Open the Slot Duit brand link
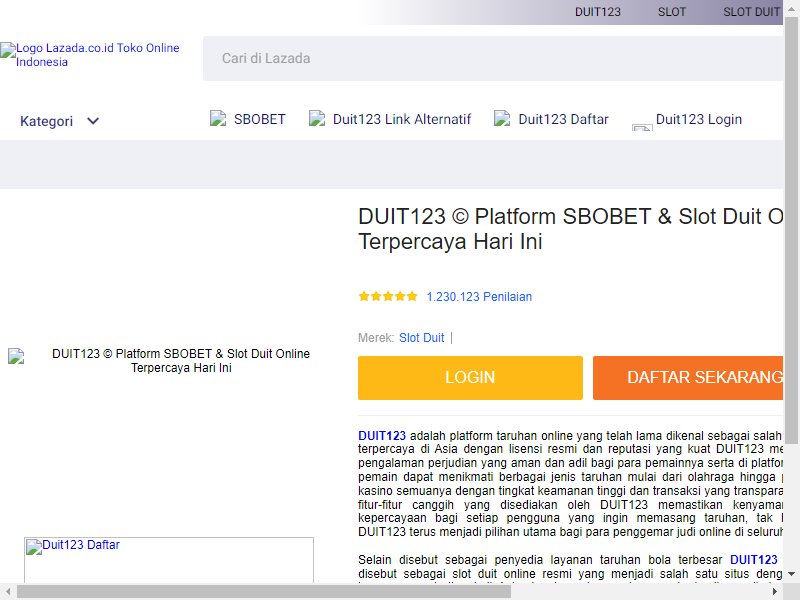The image size is (800, 600). 421,338
